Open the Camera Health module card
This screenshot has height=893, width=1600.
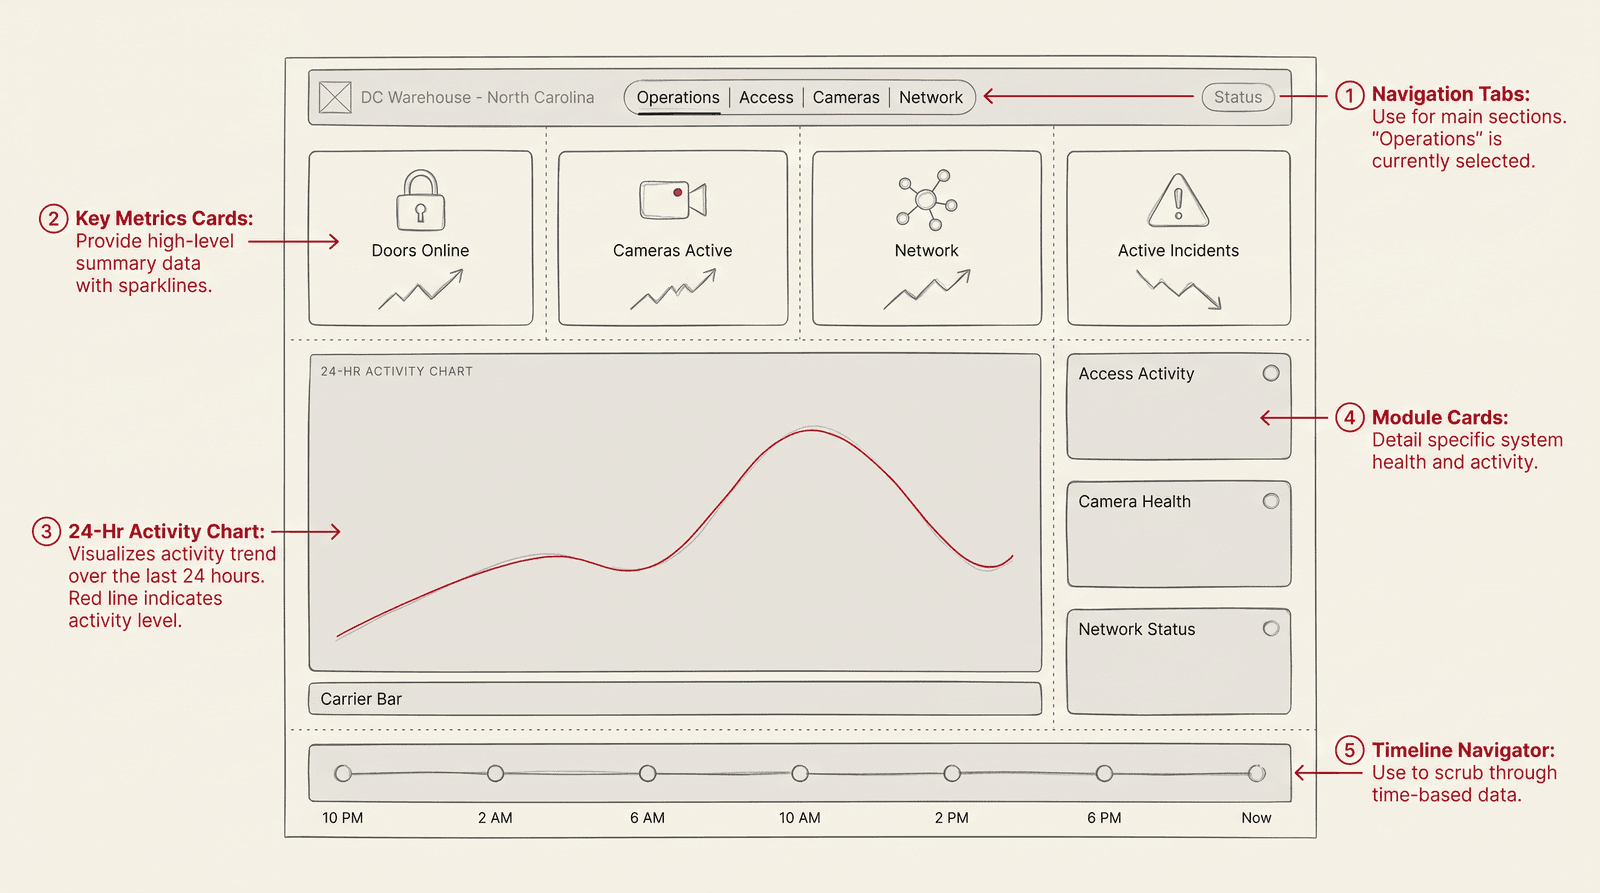click(1179, 534)
